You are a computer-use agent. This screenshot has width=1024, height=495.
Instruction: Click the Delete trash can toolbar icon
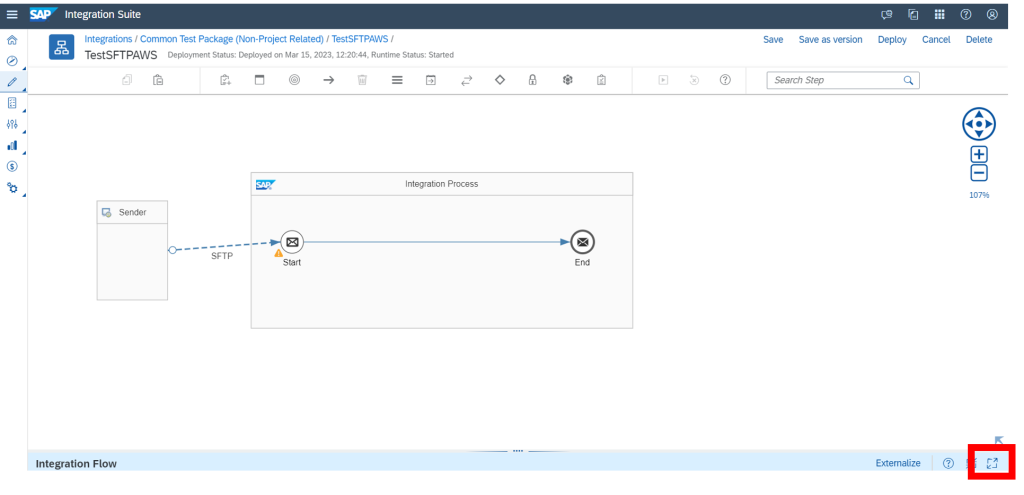click(x=362, y=80)
